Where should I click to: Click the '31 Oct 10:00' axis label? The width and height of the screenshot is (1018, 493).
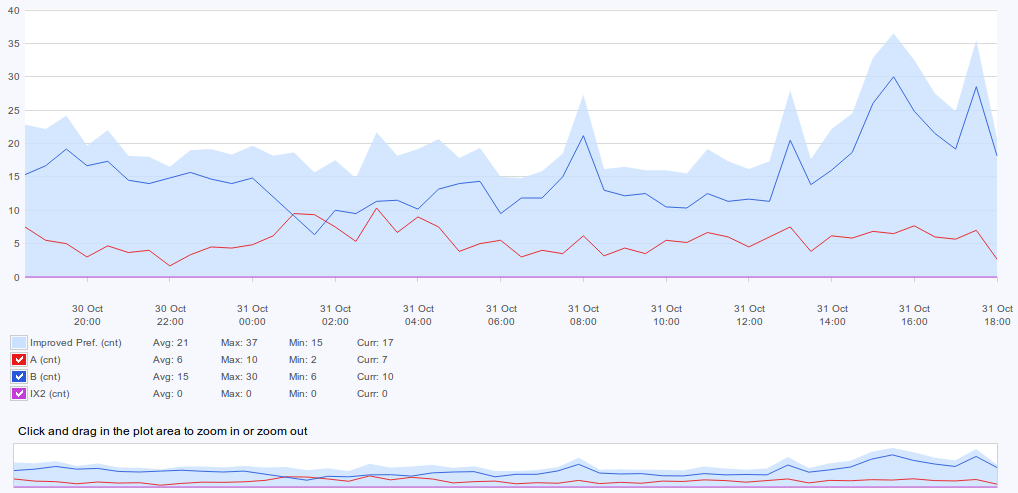[666, 315]
